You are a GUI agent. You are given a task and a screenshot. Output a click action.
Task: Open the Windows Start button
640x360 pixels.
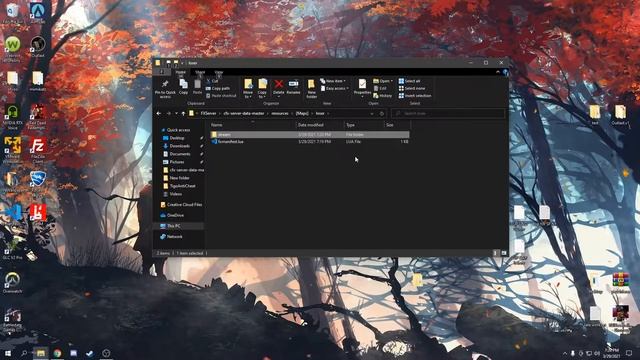[7, 353]
